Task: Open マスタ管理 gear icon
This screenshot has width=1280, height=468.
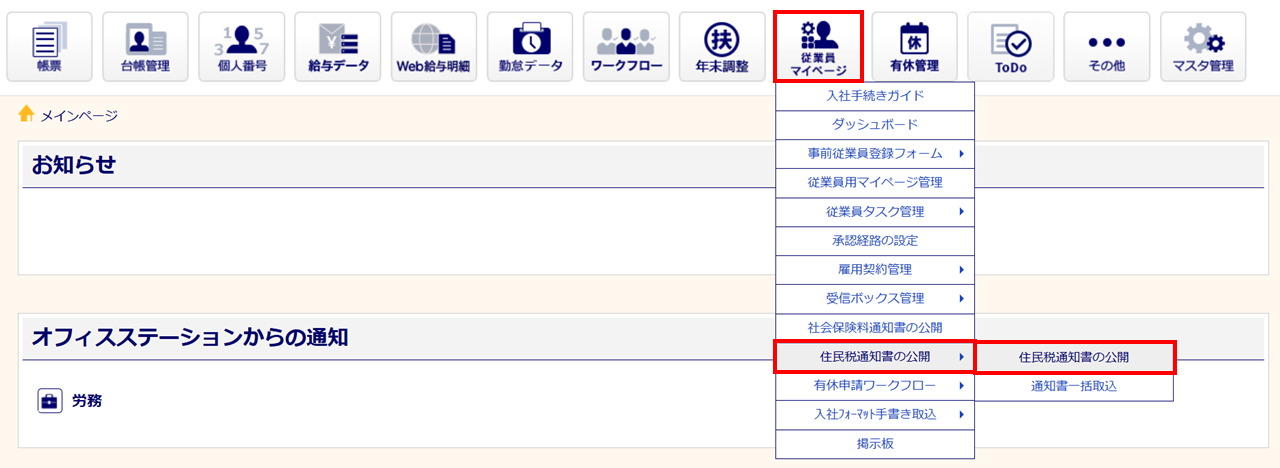Action: click(1202, 47)
